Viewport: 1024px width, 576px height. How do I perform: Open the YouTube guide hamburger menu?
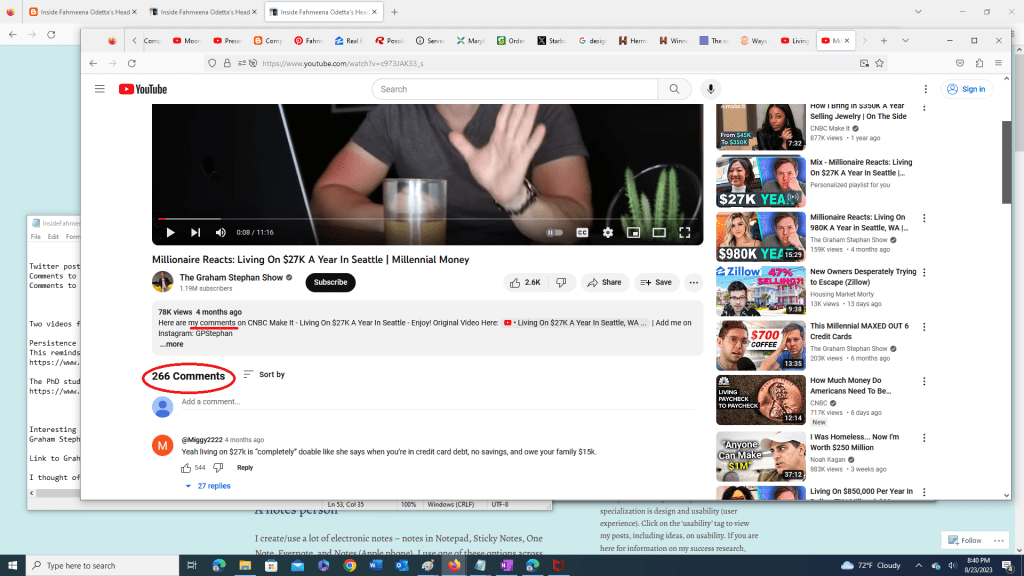(x=99, y=88)
